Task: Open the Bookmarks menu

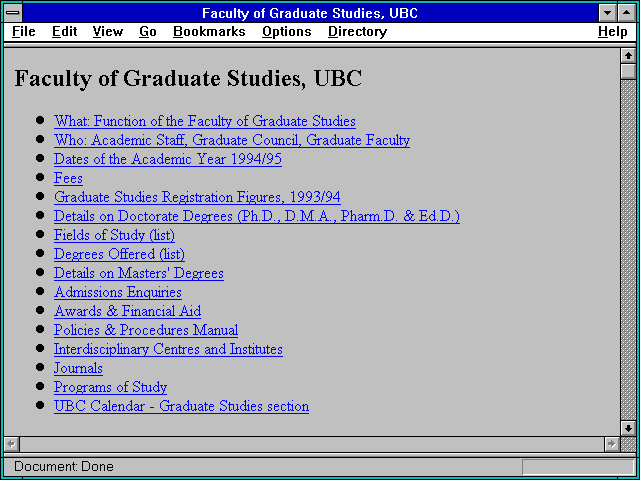Action: coord(209,32)
